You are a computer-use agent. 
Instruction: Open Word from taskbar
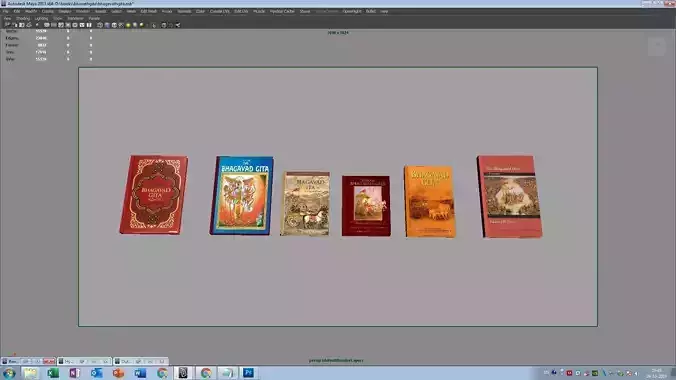pos(140,373)
